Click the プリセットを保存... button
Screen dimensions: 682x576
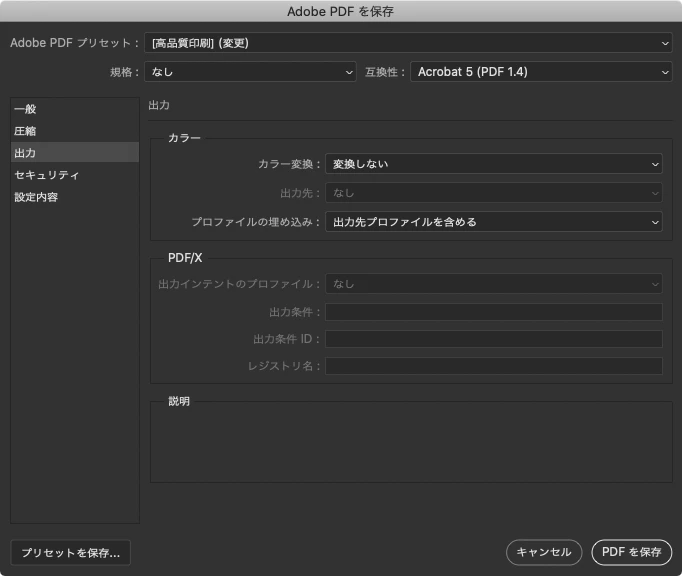[x=70, y=553]
